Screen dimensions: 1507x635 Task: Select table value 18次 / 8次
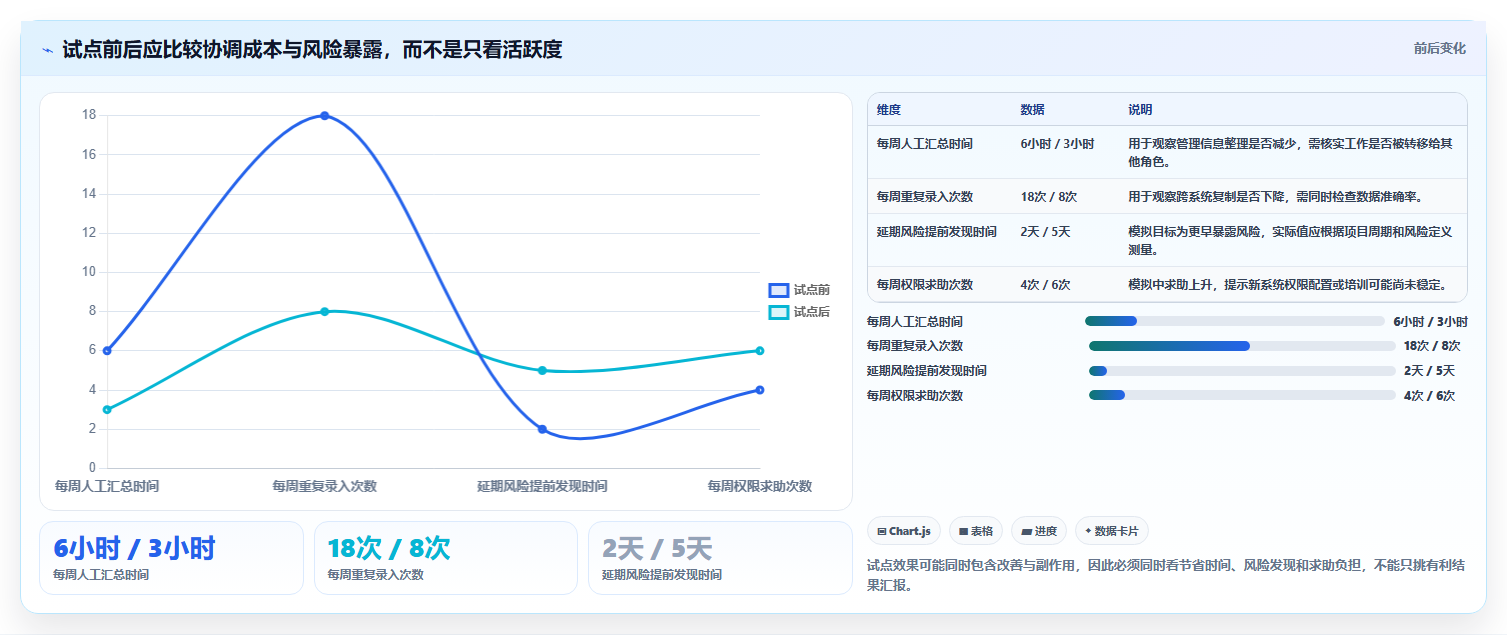tap(1048, 197)
